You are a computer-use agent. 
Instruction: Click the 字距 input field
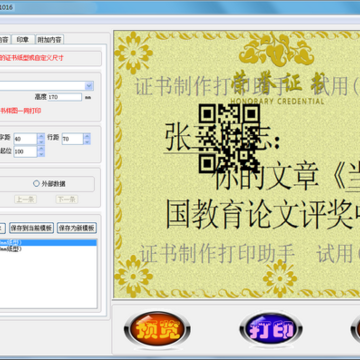click(25, 139)
